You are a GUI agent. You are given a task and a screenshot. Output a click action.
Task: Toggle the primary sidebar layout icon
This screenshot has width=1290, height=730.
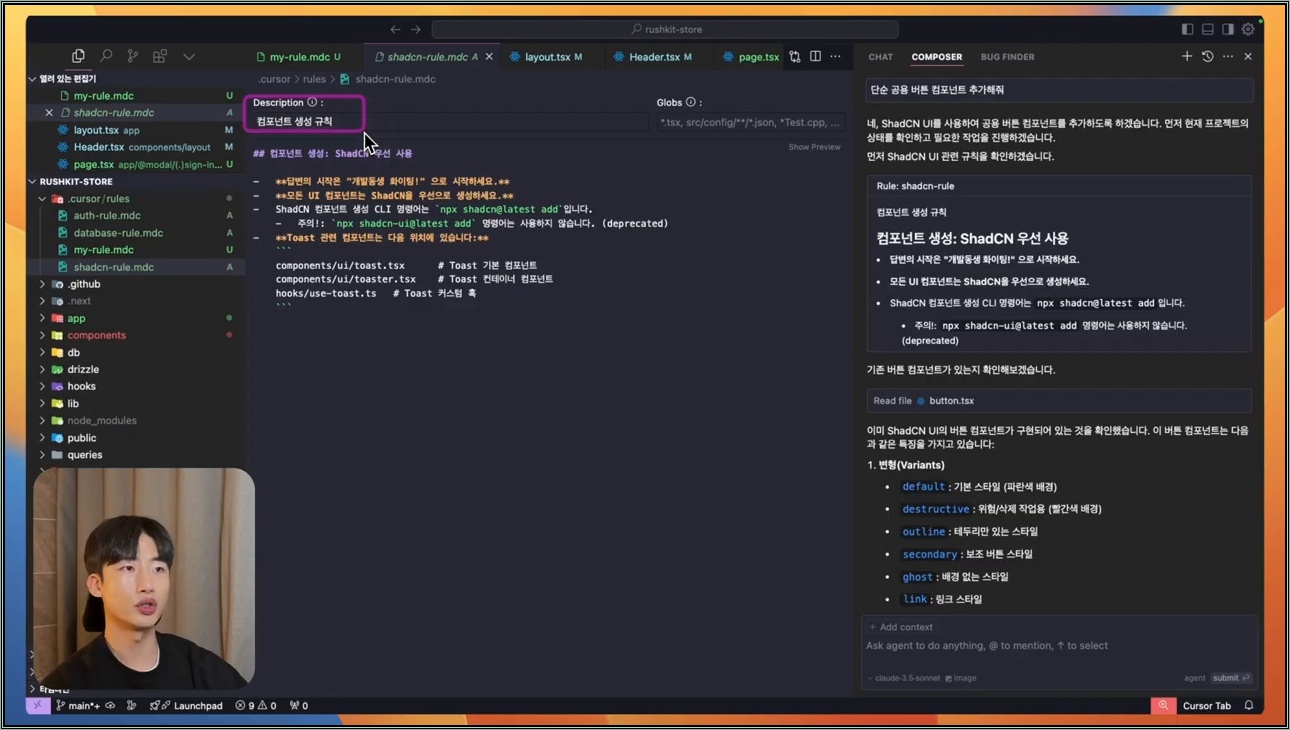click(1187, 29)
